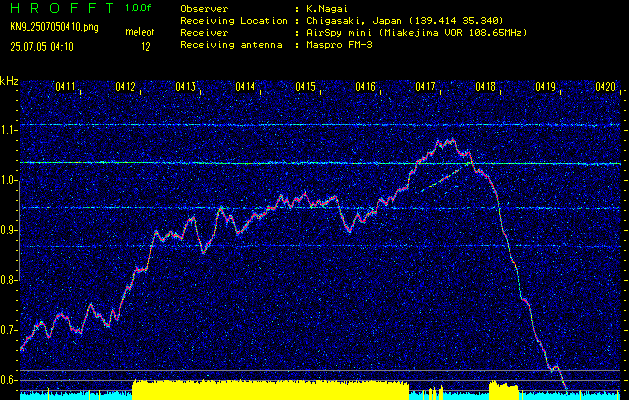Click the 1.0 frequency axis label
The image size is (629, 400).
click(9, 181)
